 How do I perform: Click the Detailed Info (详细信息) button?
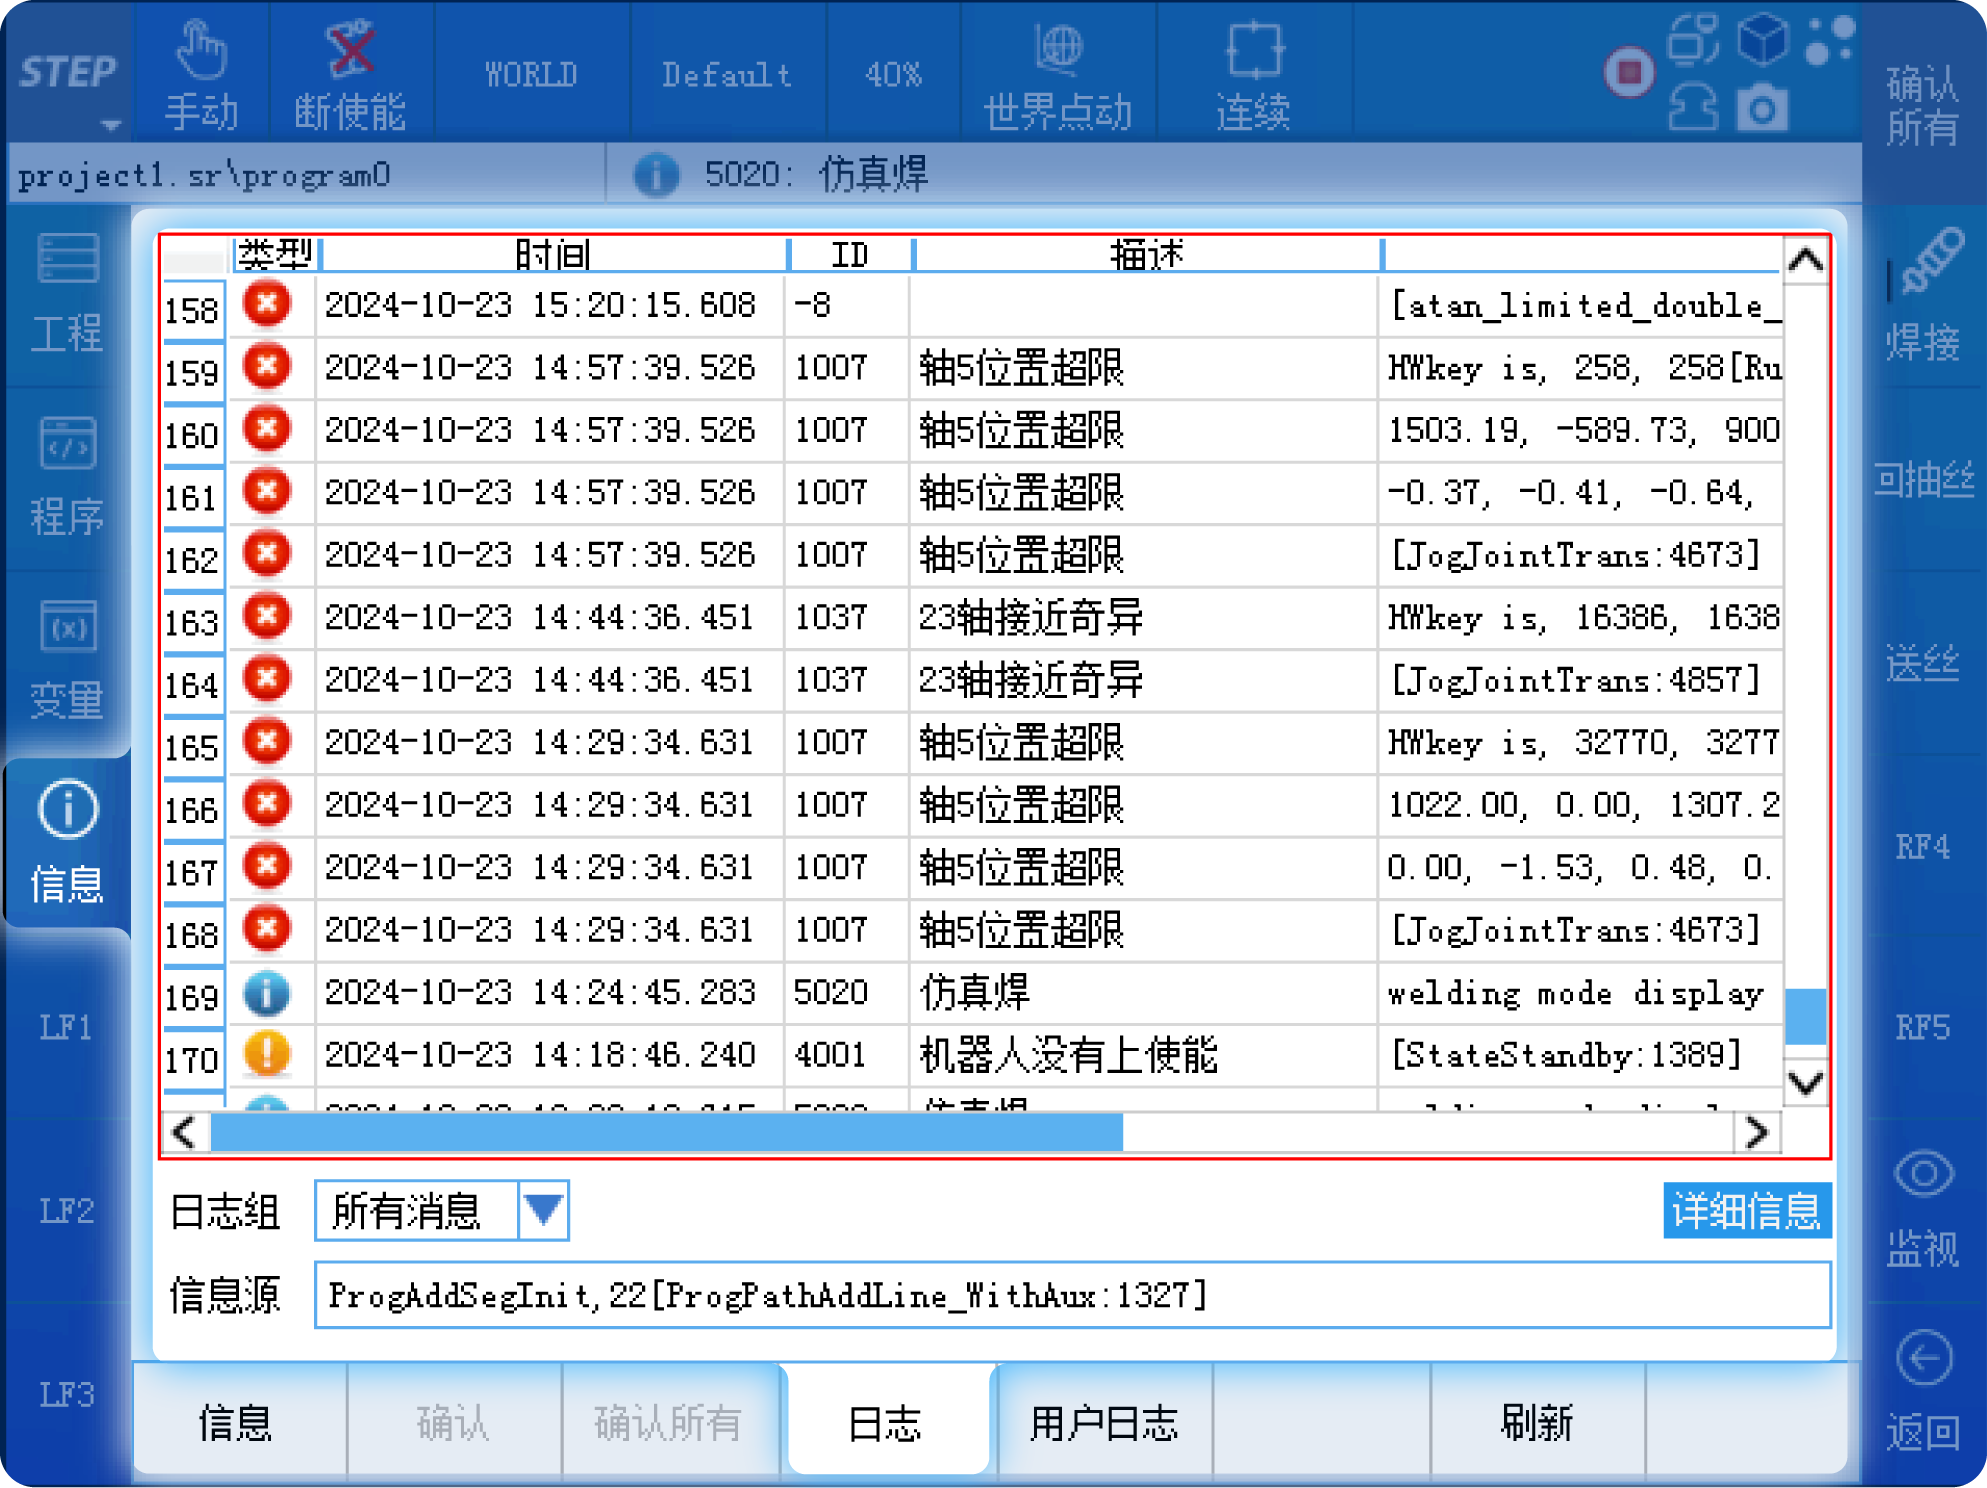click(x=1746, y=1210)
